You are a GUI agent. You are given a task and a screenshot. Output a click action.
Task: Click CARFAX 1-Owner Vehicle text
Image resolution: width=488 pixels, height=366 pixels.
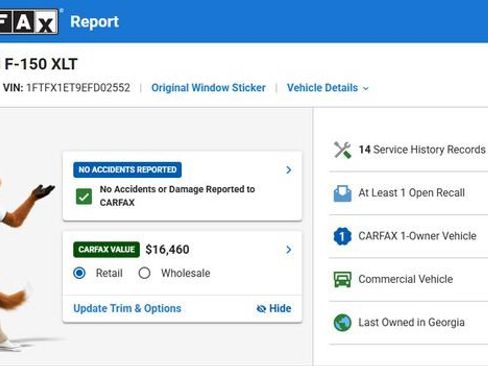coord(417,236)
